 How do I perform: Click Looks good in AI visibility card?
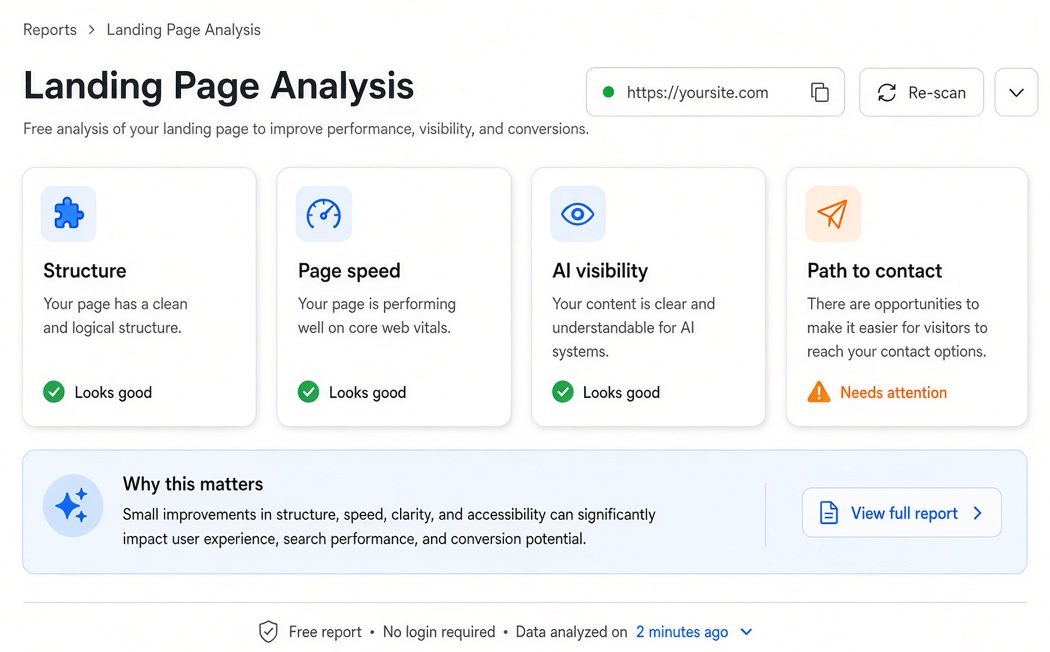tap(621, 392)
